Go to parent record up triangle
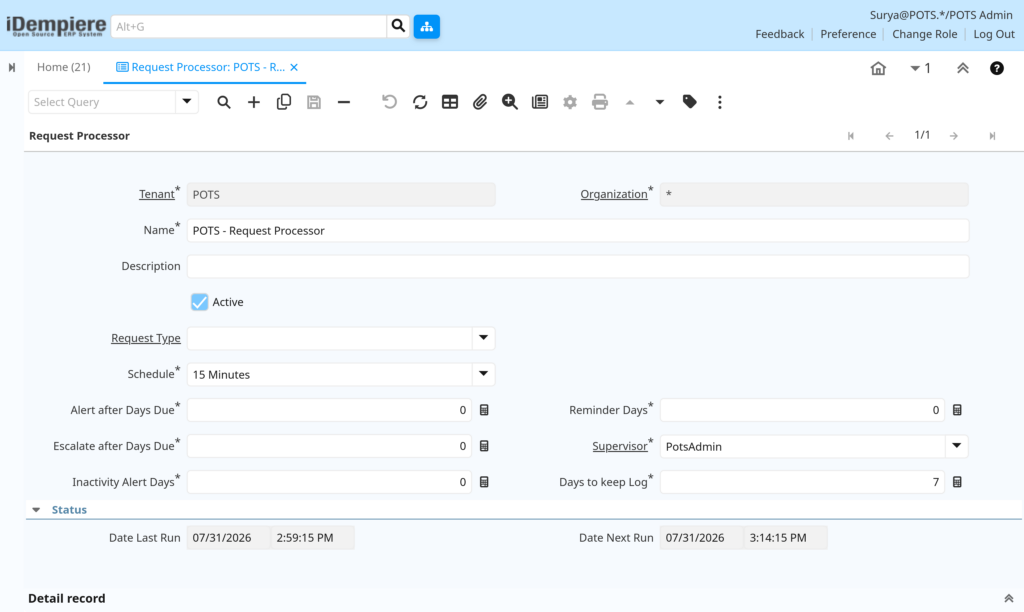 tap(630, 102)
